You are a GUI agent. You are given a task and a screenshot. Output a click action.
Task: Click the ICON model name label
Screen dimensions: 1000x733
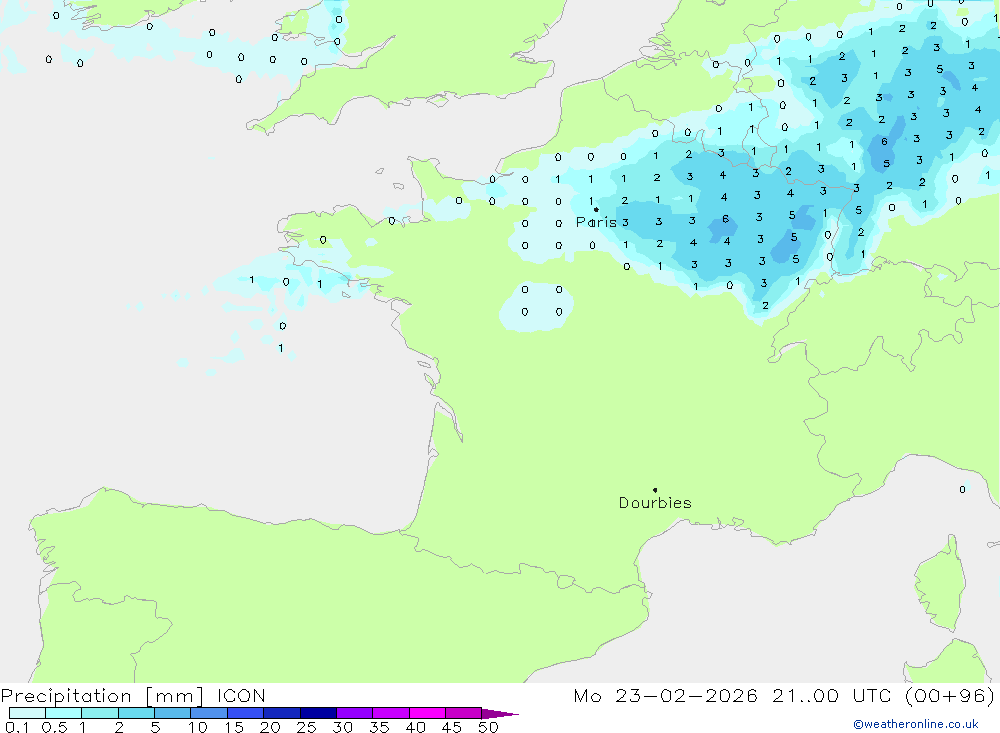point(241,696)
